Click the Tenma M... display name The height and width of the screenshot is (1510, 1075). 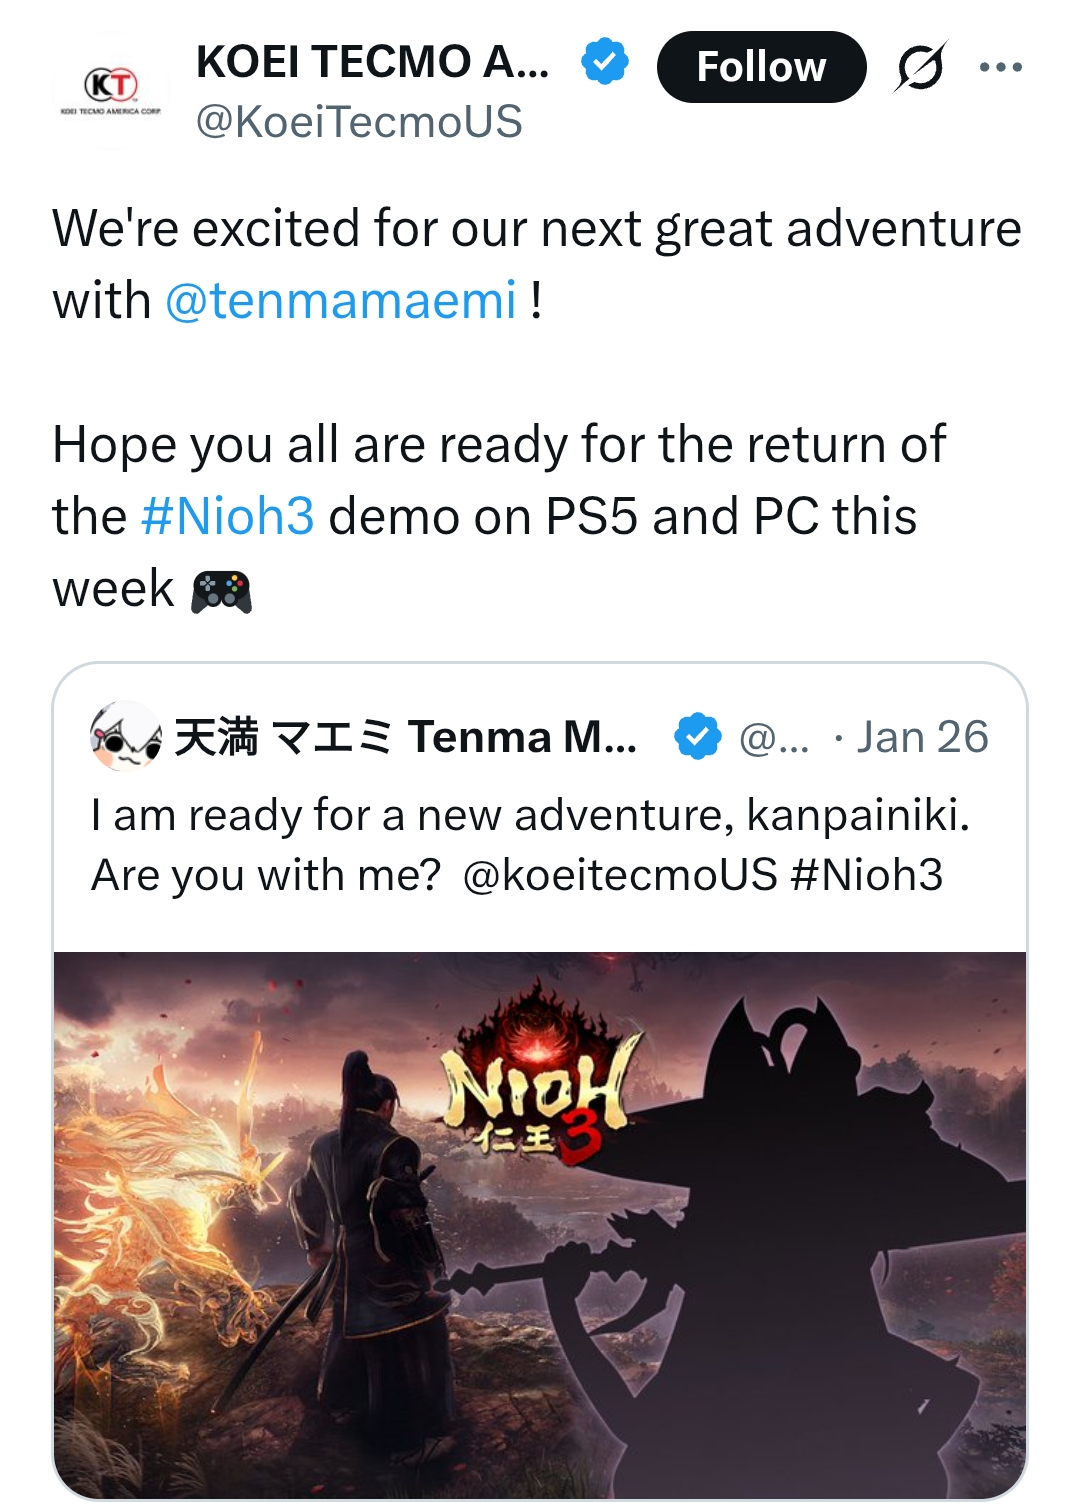coord(405,737)
